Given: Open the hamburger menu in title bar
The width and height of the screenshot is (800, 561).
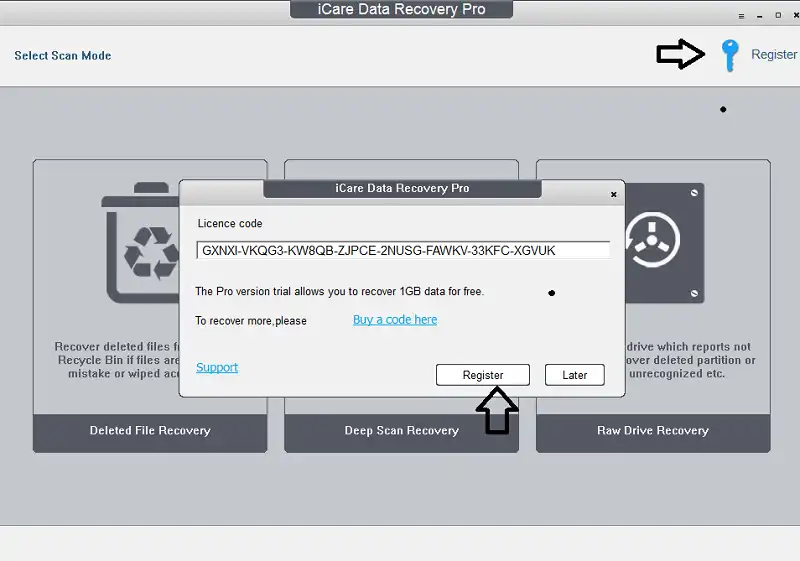Looking at the screenshot, I should [741, 16].
